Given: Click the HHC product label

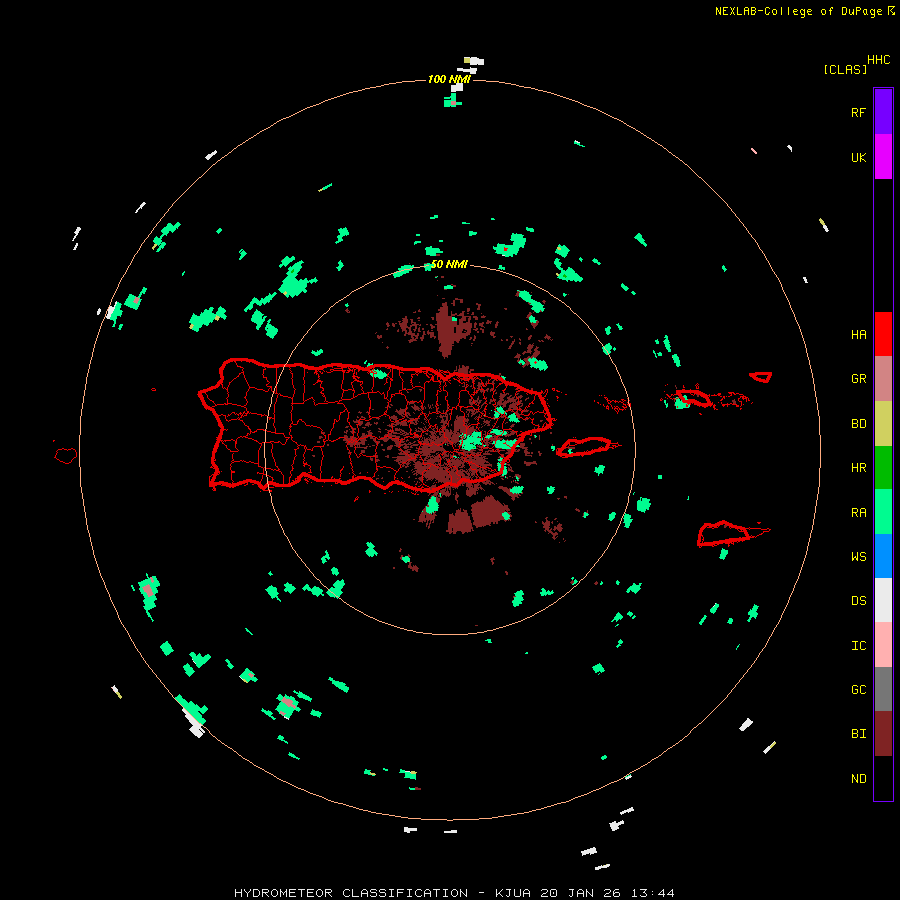Looking at the screenshot, I should coord(878,59).
